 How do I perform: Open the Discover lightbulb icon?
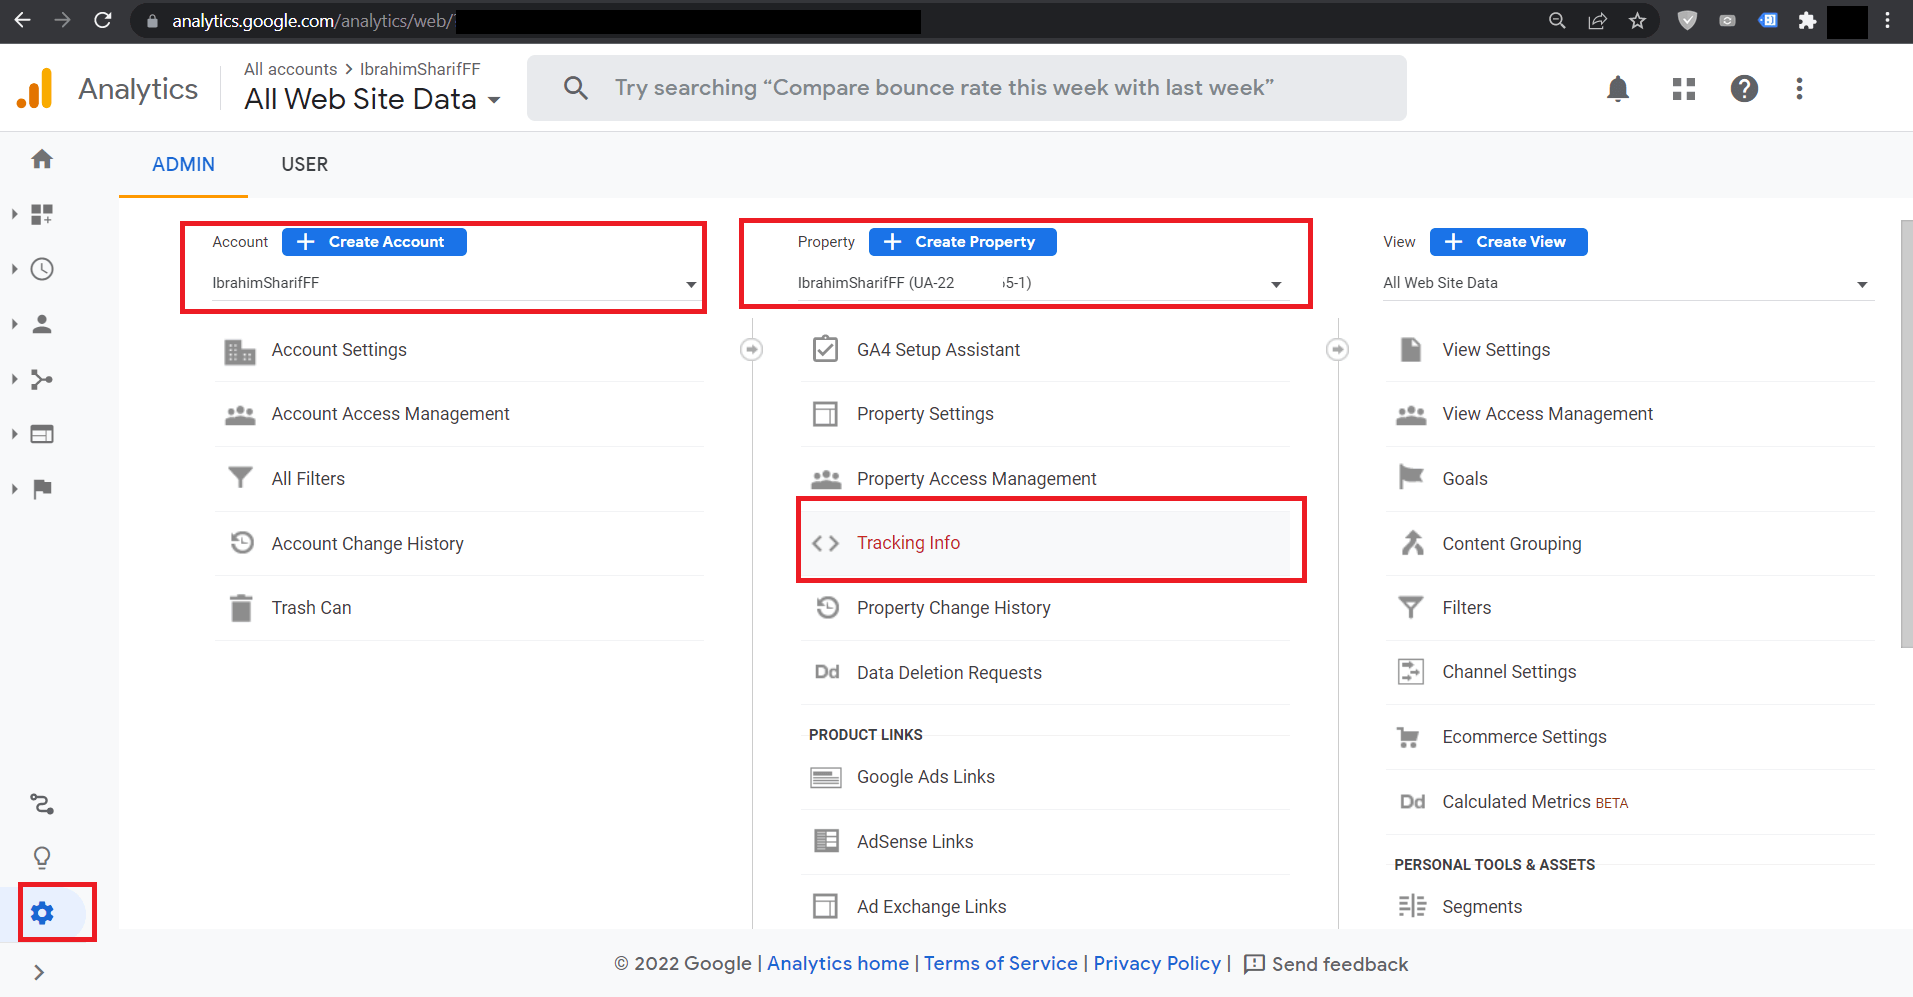[x=42, y=858]
